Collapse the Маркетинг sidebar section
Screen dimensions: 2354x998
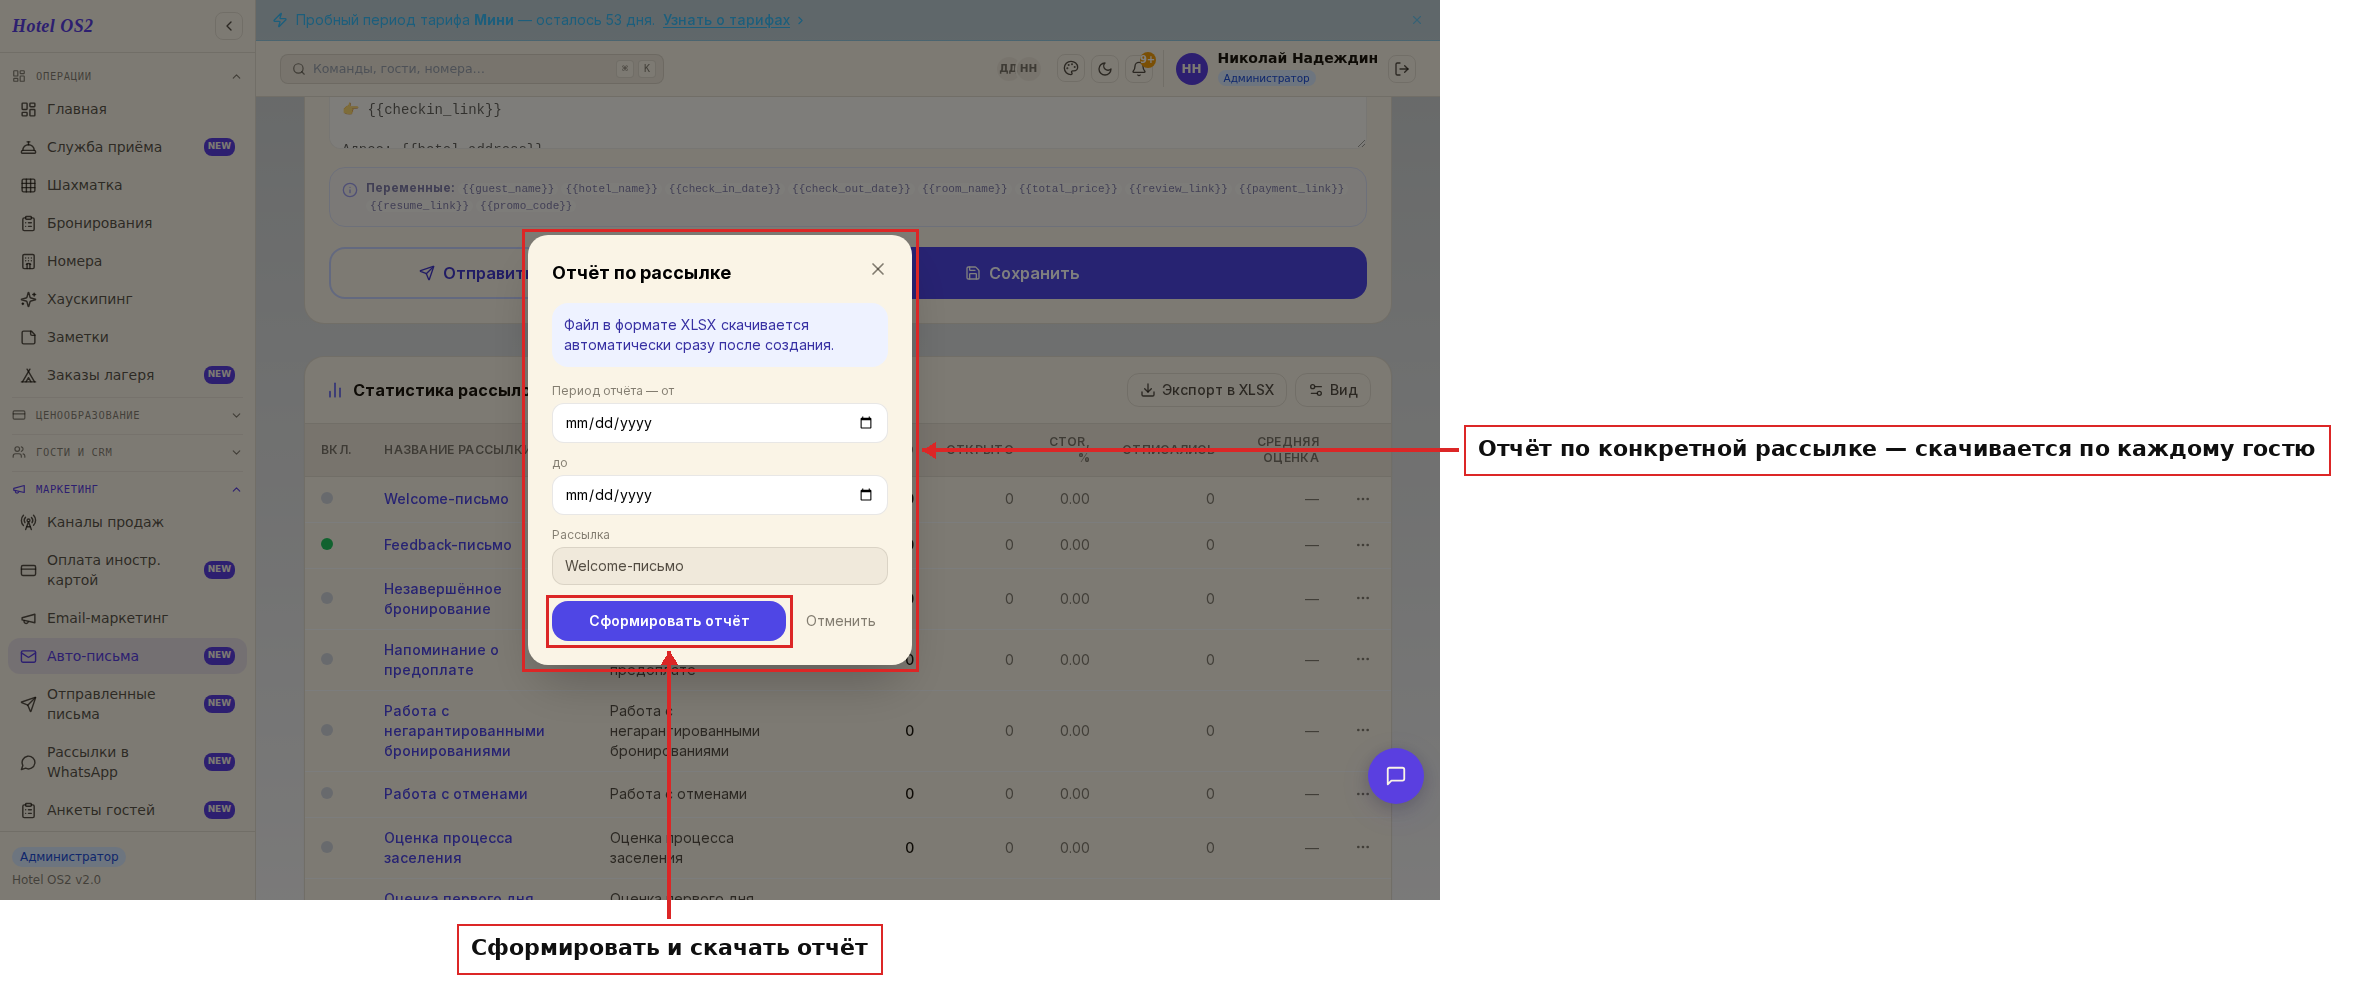127,489
